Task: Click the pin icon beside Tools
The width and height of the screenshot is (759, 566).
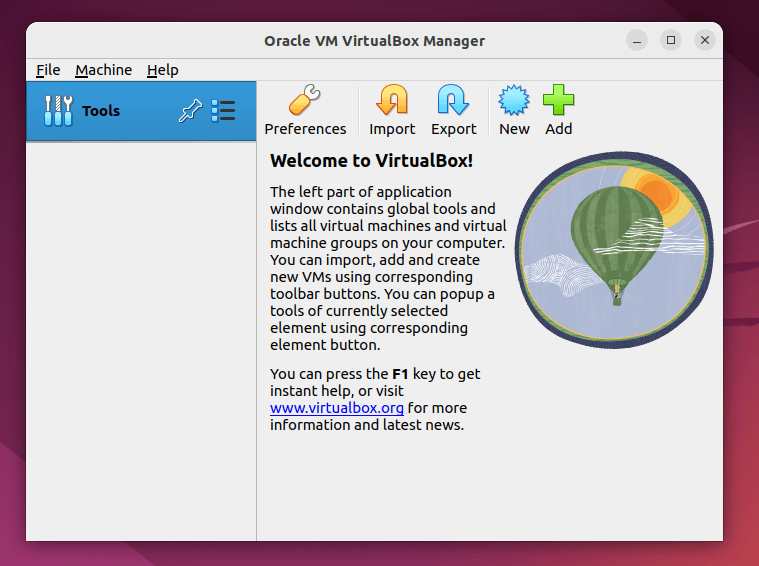Action: pos(190,111)
